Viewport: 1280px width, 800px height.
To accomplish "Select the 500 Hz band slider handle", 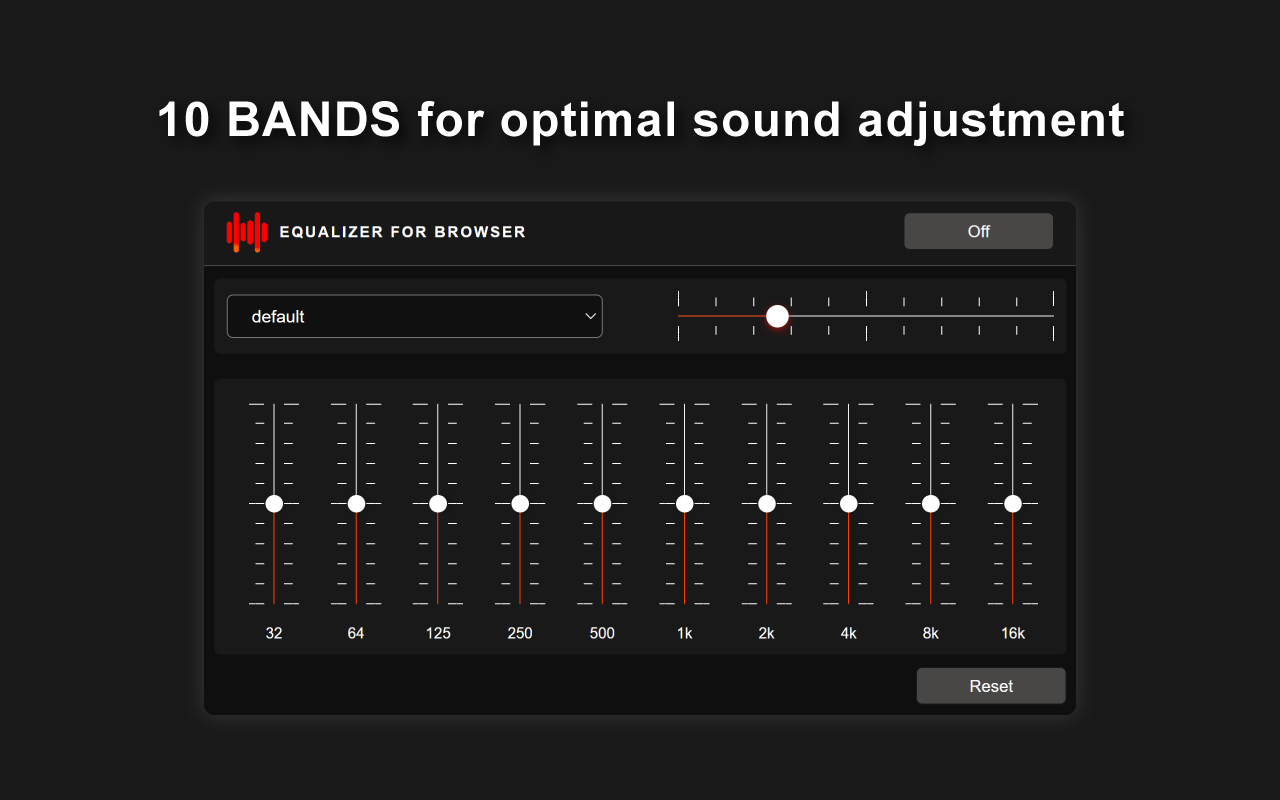I will click(602, 504).
